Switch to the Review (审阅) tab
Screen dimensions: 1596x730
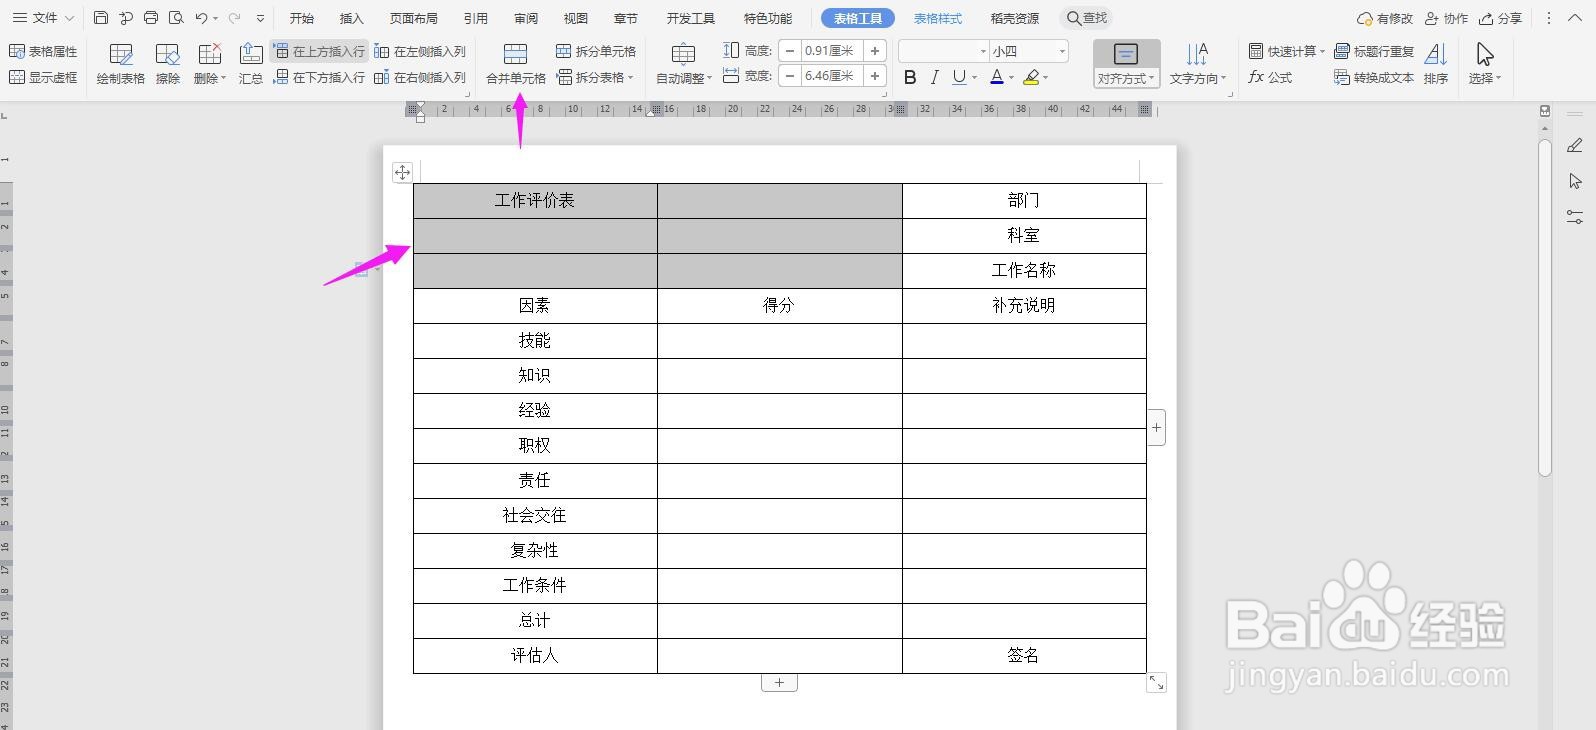point(526,18)
